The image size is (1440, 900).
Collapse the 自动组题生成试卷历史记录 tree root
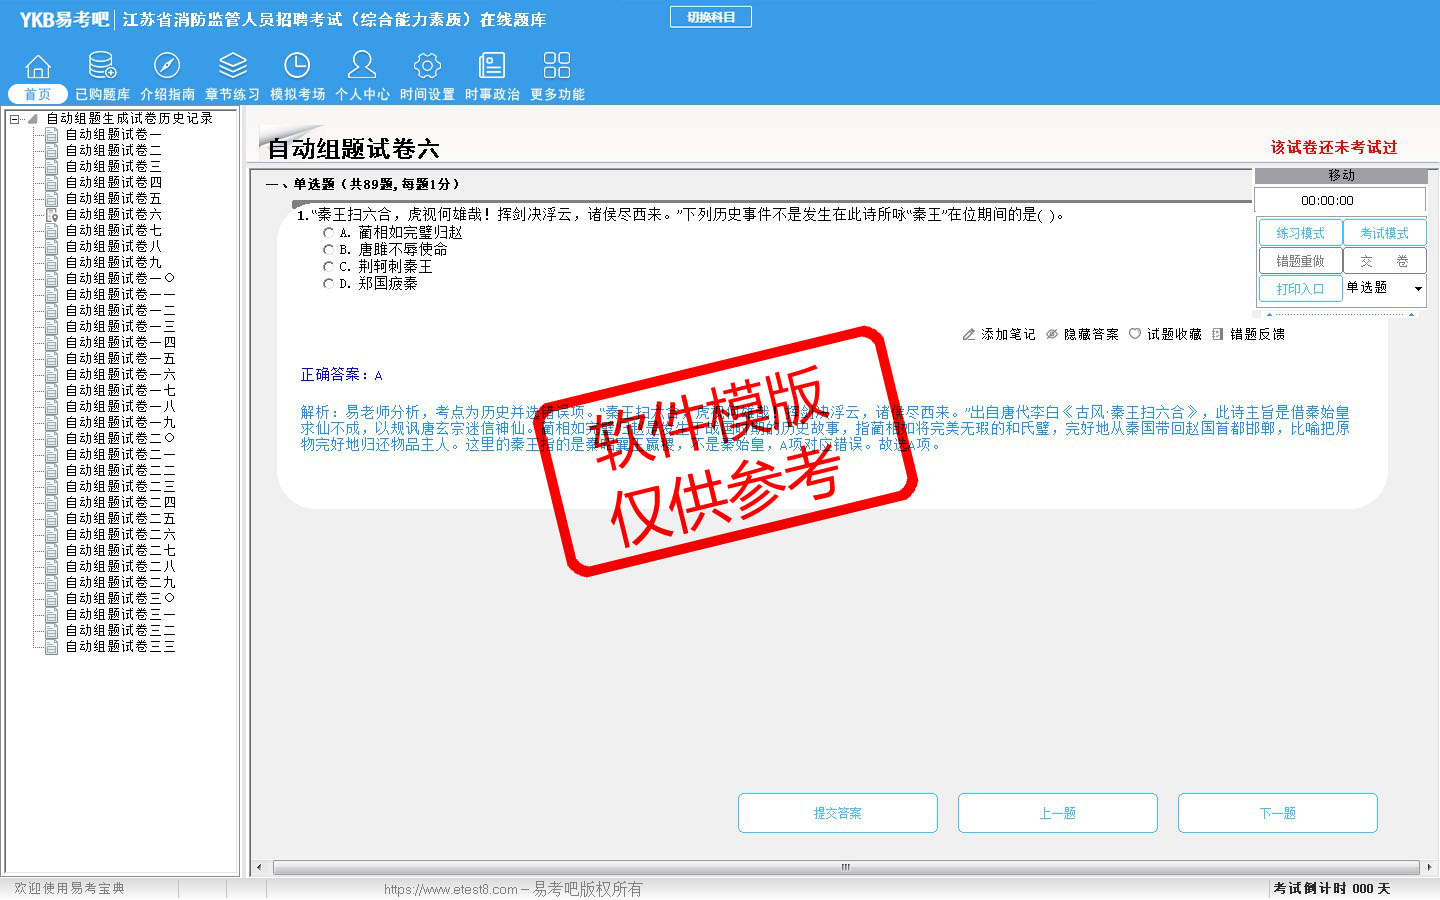(x=14, y=119)
